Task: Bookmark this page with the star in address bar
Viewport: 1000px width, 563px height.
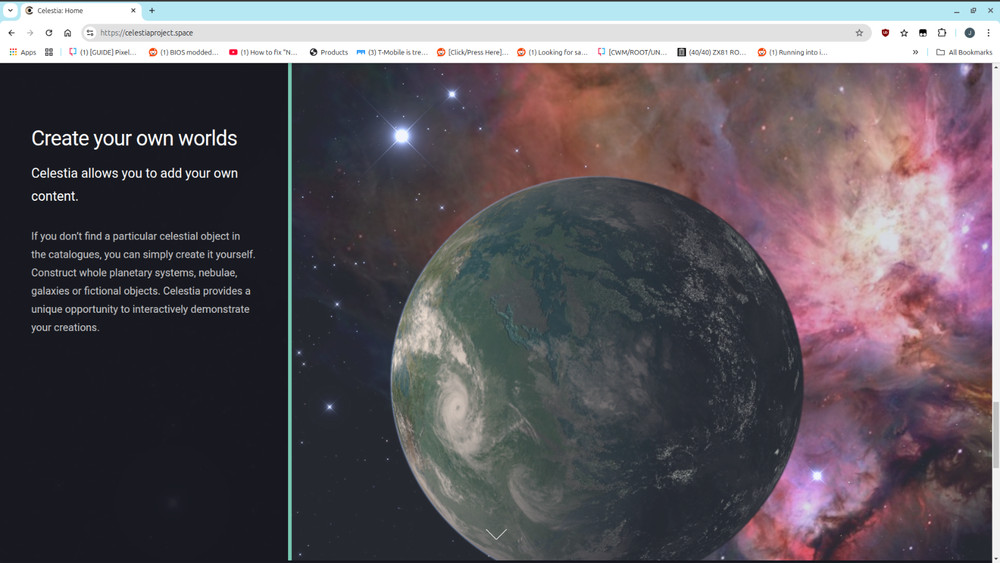Action: tap(859, 33)
